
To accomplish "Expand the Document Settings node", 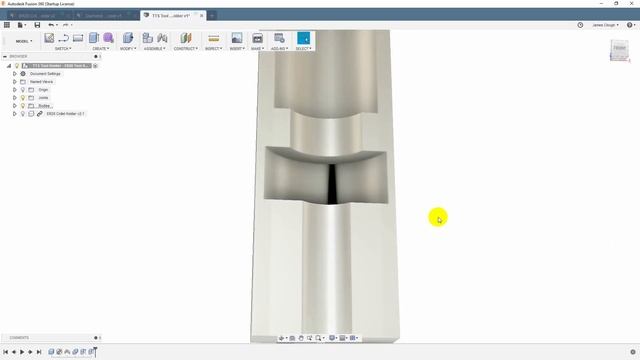I will (x=15, y=74).
